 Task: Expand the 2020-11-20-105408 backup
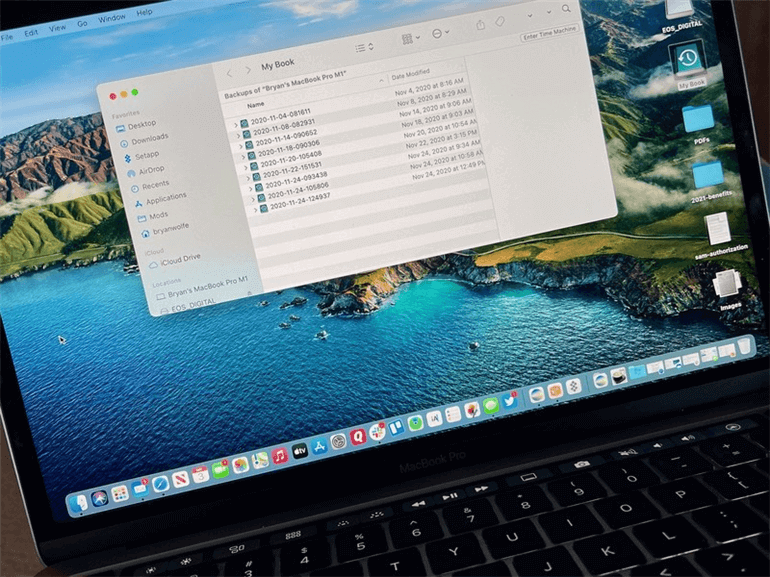(246, 168)
